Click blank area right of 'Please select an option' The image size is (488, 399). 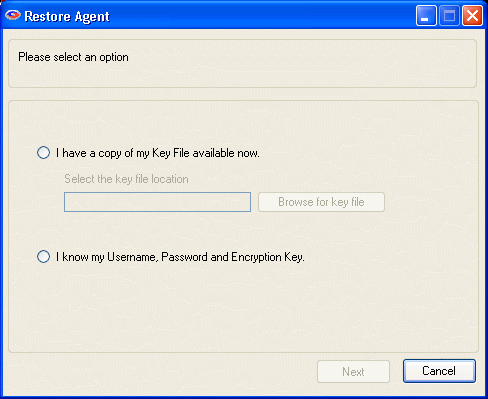tap(300, 63)
